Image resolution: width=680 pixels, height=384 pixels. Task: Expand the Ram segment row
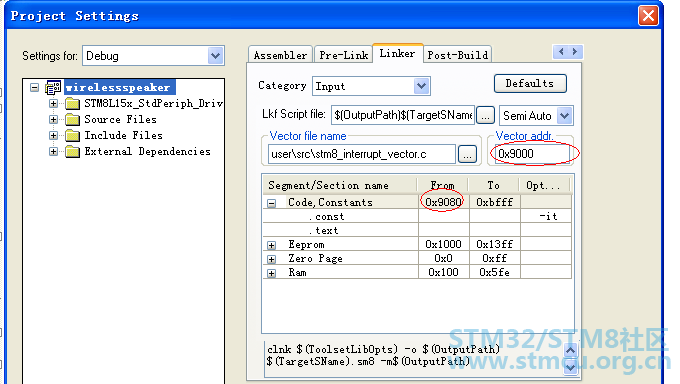271,273
